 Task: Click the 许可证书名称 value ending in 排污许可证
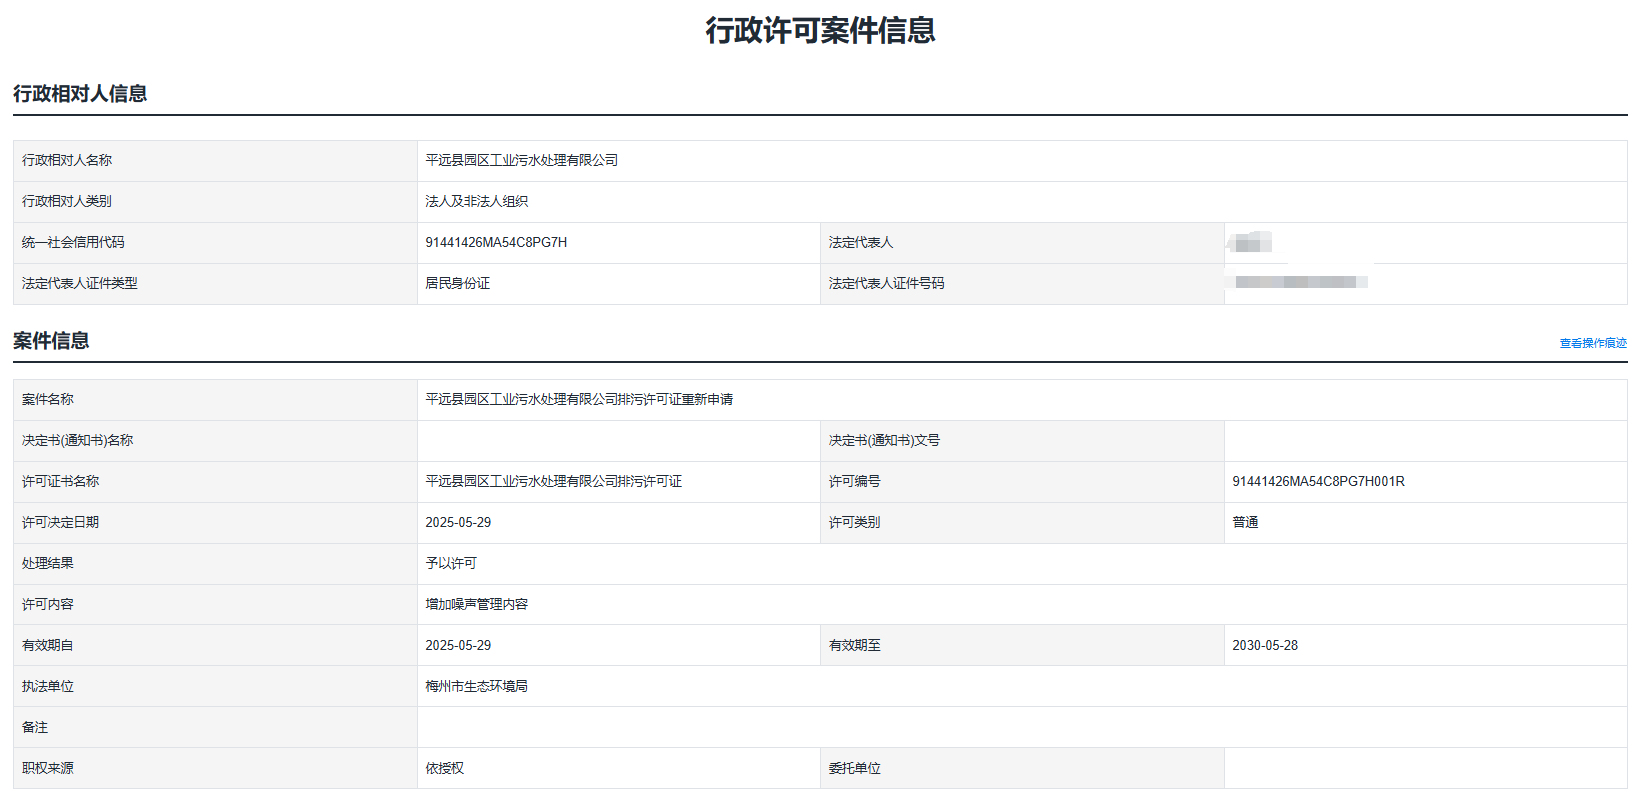pos(553,482)
